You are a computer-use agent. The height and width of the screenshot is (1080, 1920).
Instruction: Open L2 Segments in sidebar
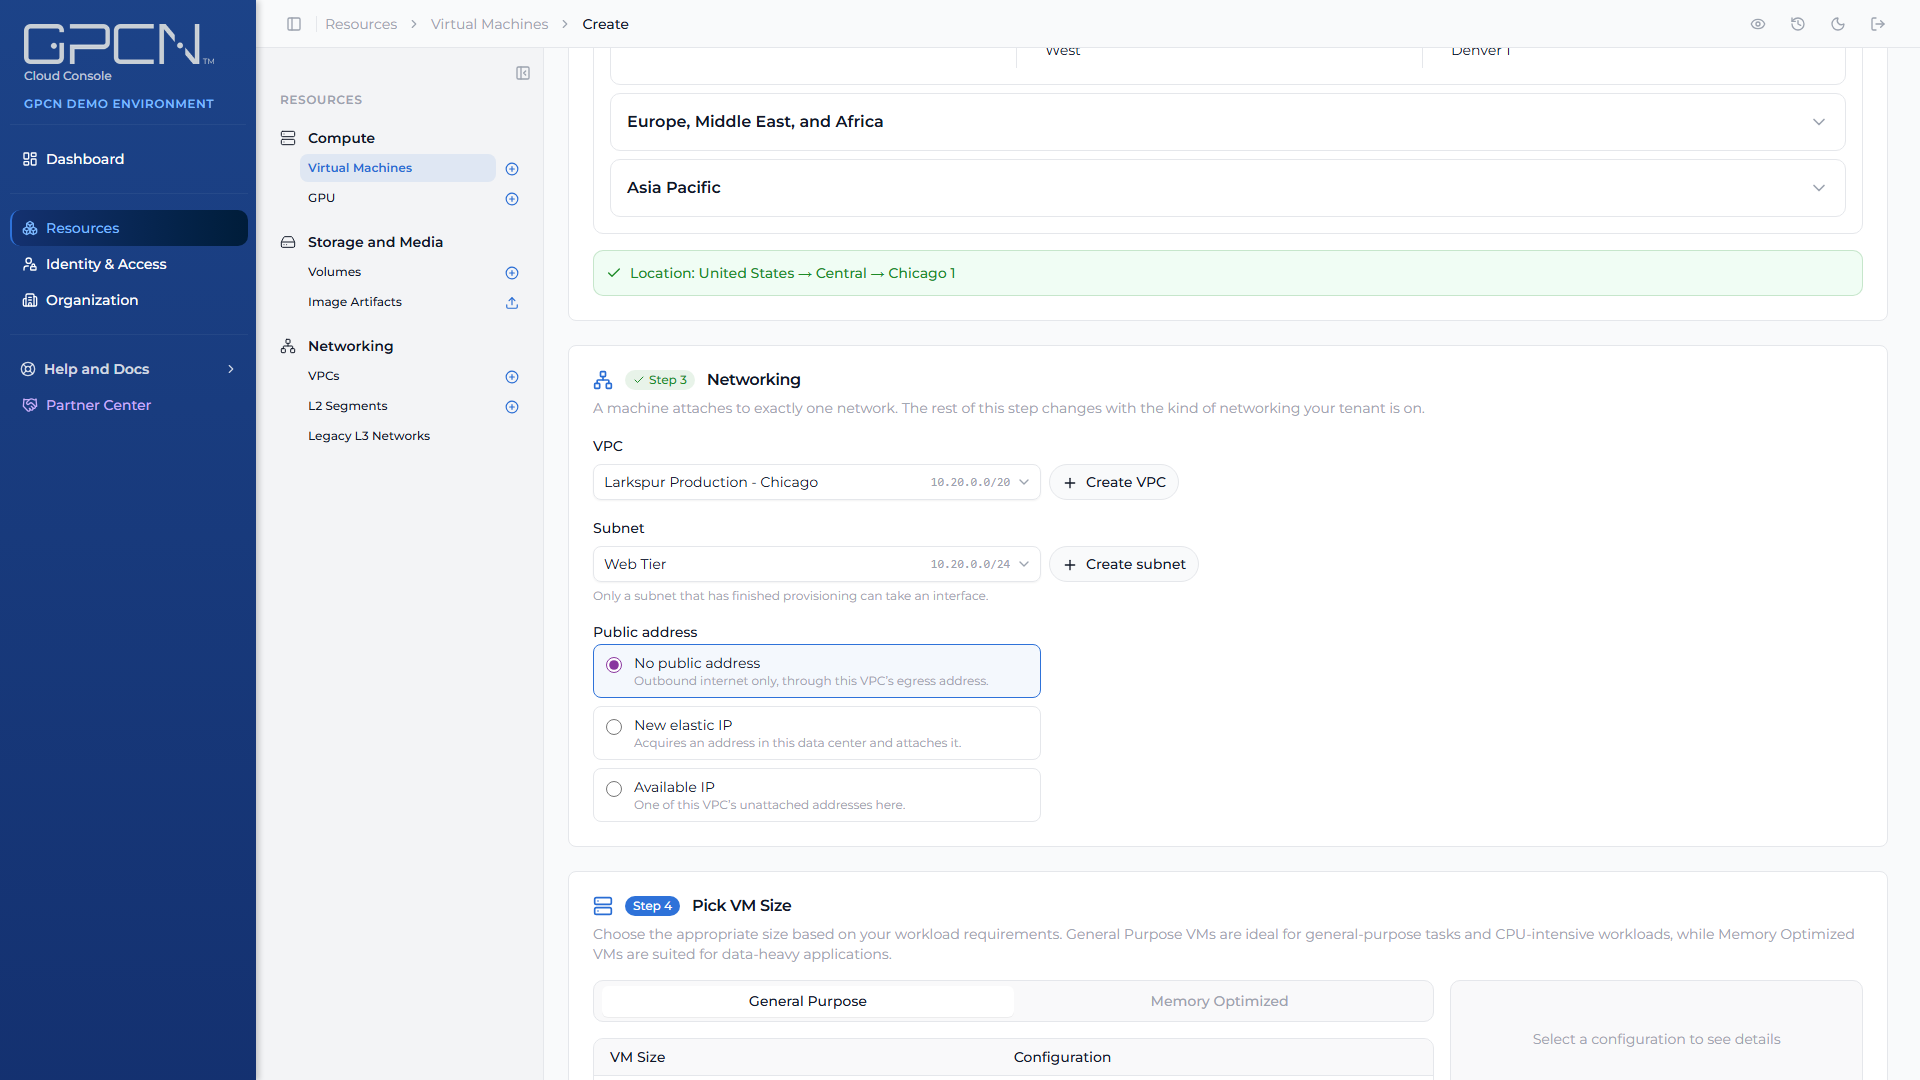(348, 406)
